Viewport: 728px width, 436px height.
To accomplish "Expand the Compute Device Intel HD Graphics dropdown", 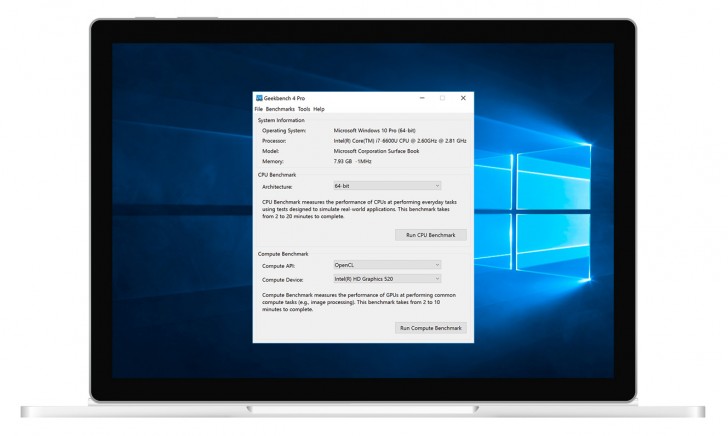I will pyautogui.click(x=387, y=279).
